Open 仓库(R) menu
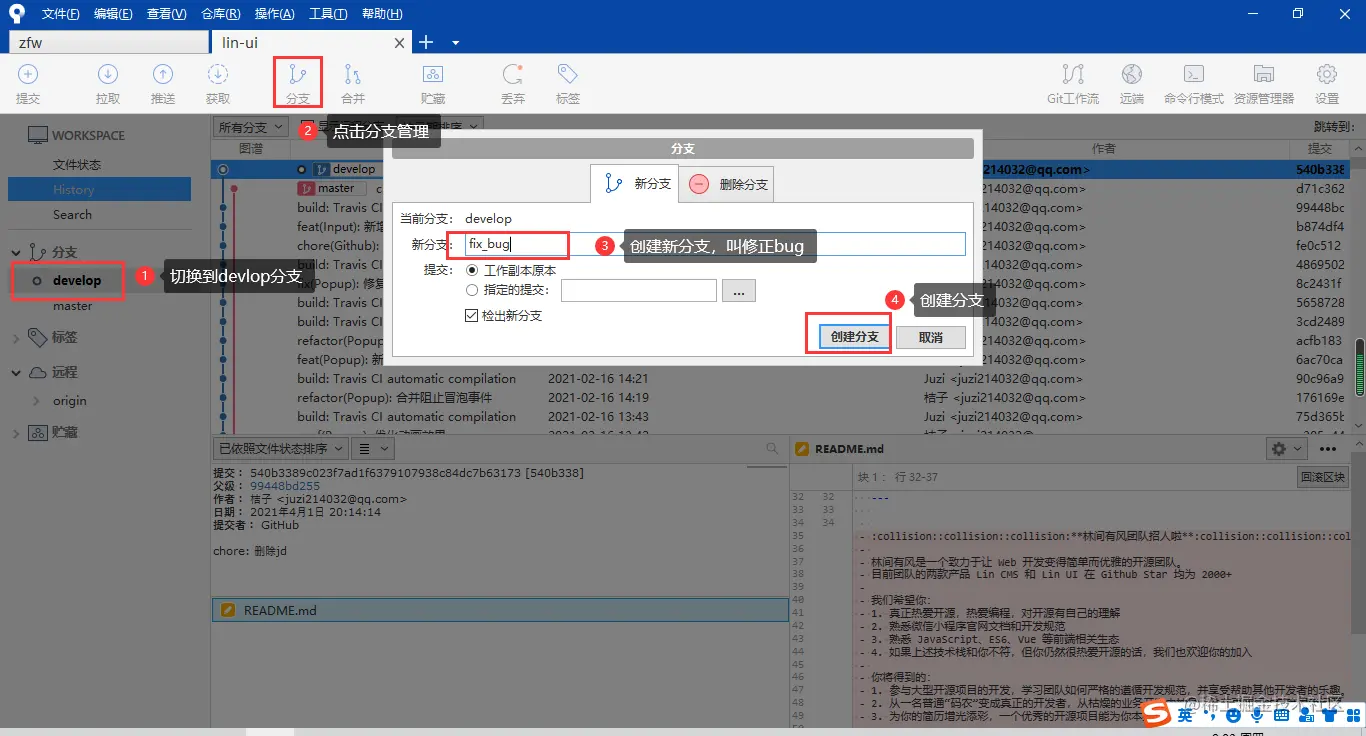Screen dimensions: 1366x736 tap(220, 14)
